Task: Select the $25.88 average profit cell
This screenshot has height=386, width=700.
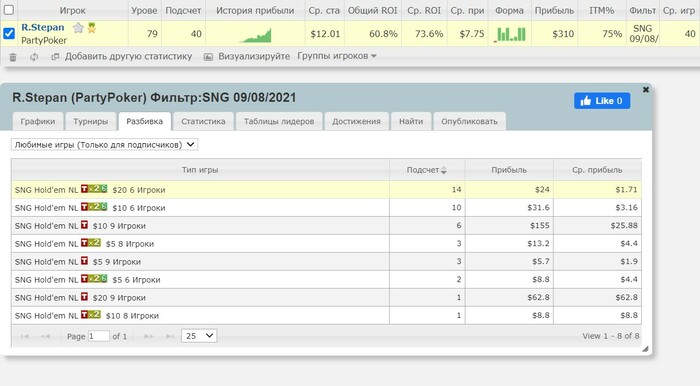Action: [x=597, y=226]
